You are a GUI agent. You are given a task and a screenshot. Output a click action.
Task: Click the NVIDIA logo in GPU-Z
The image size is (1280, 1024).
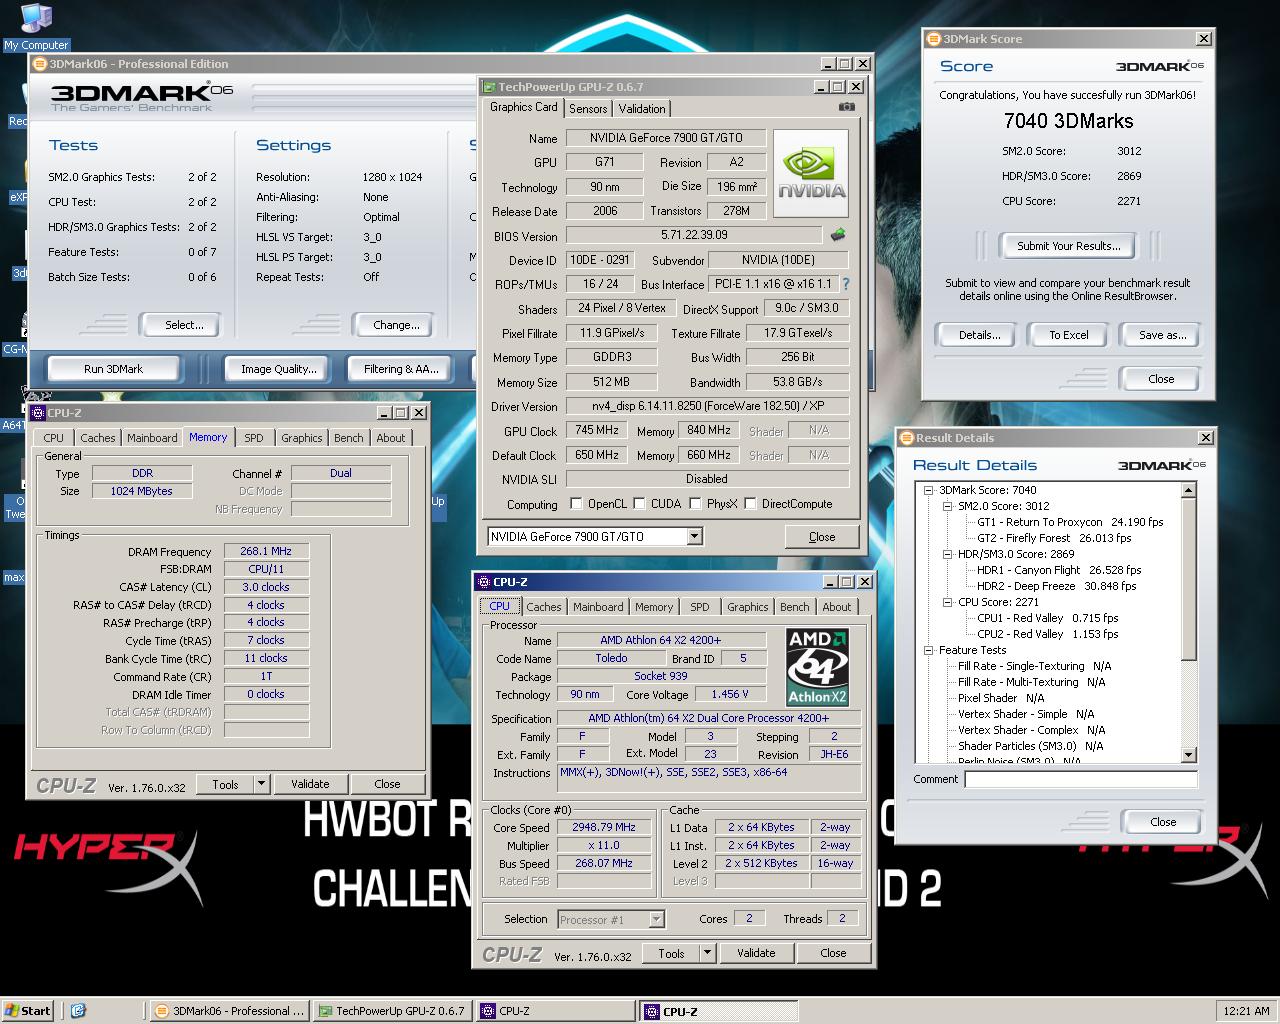[811, 173]
